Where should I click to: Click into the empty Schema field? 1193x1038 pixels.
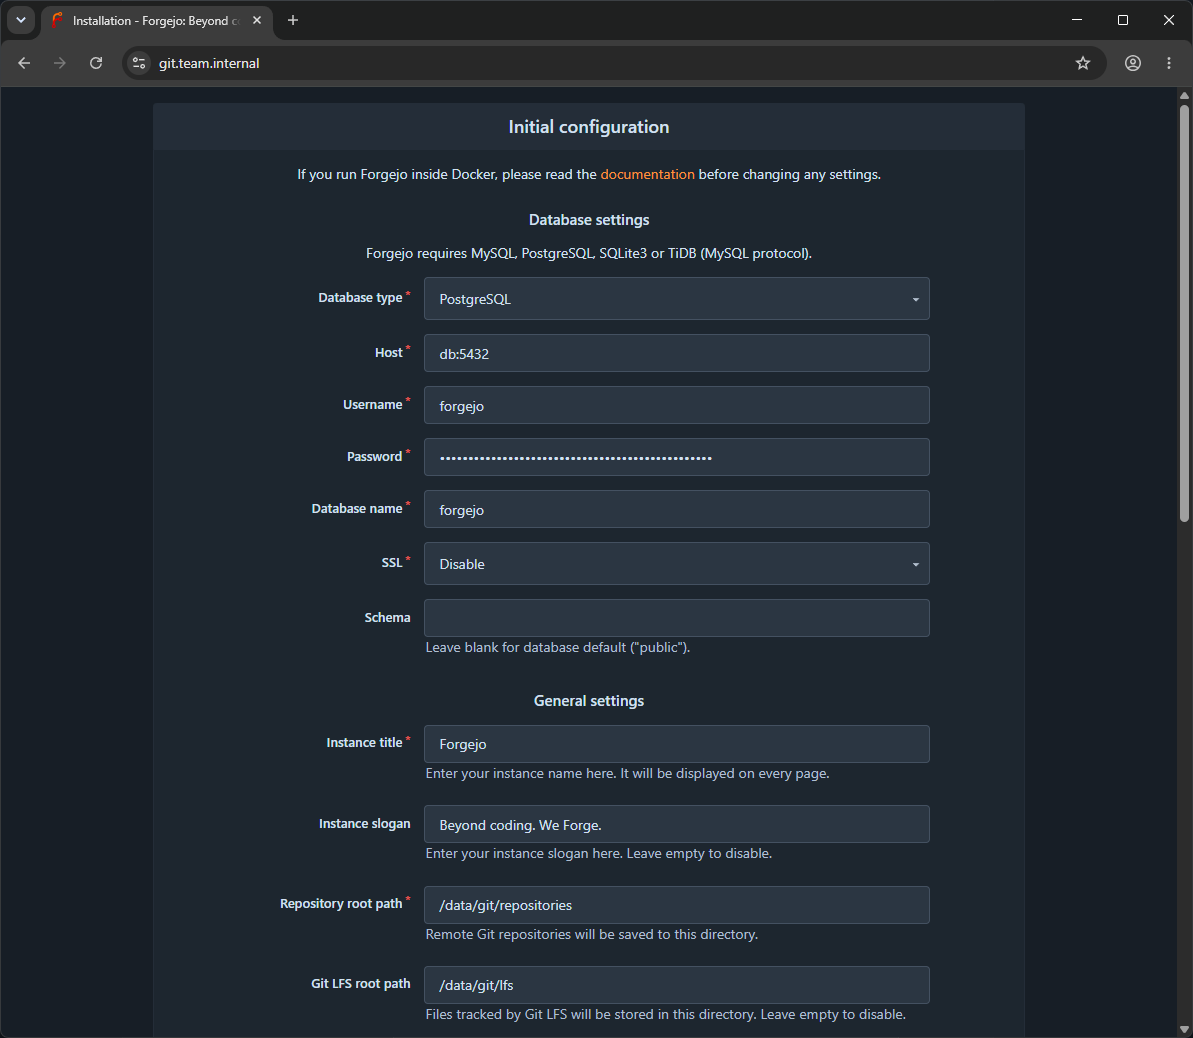[x=676, y=618]
